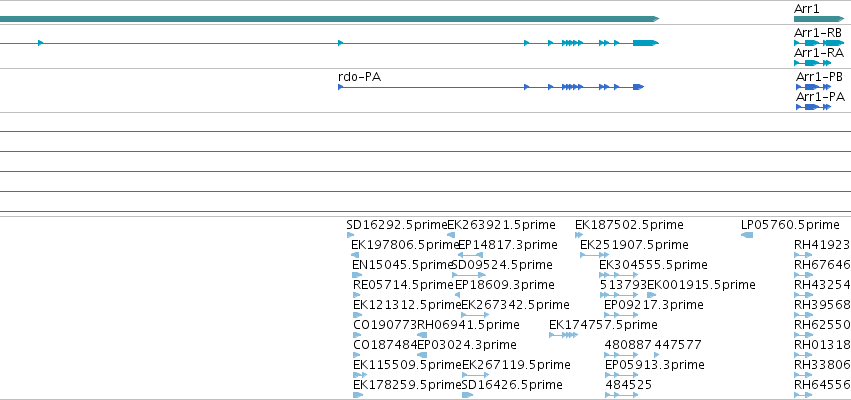
Task: Click the large teal gene span bar
Action: tap(329, 19)
